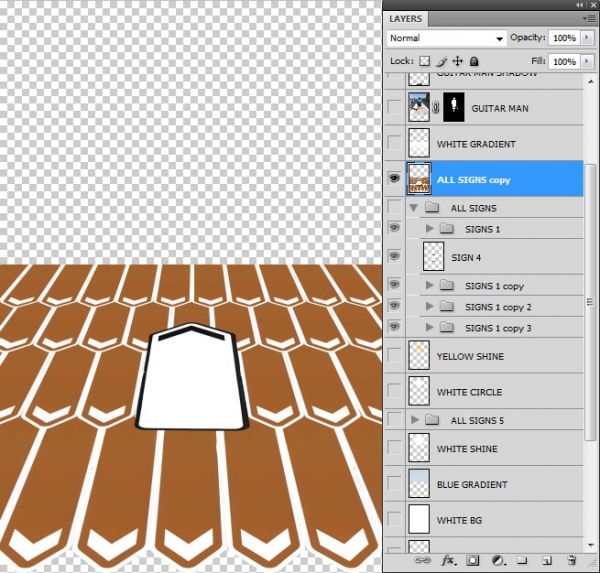This screenshot has width=600, height=573.
Task: Click lock transparent pixels icon
Action: pos(424,61)
